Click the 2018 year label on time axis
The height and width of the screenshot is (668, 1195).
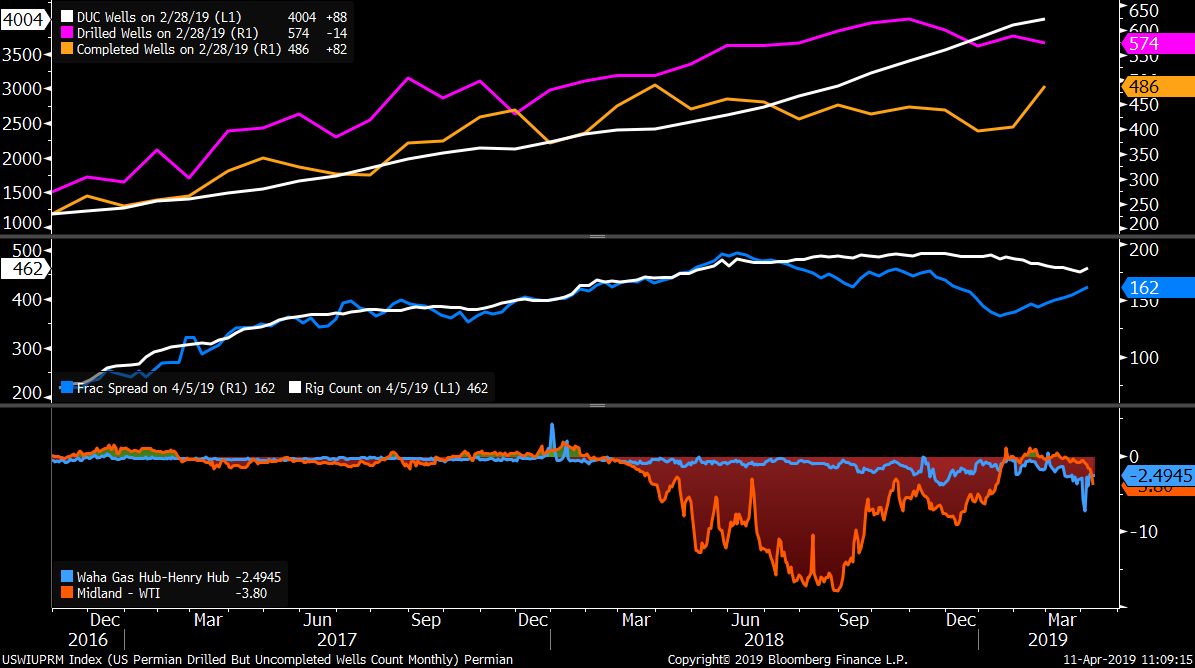click(764, 640)
